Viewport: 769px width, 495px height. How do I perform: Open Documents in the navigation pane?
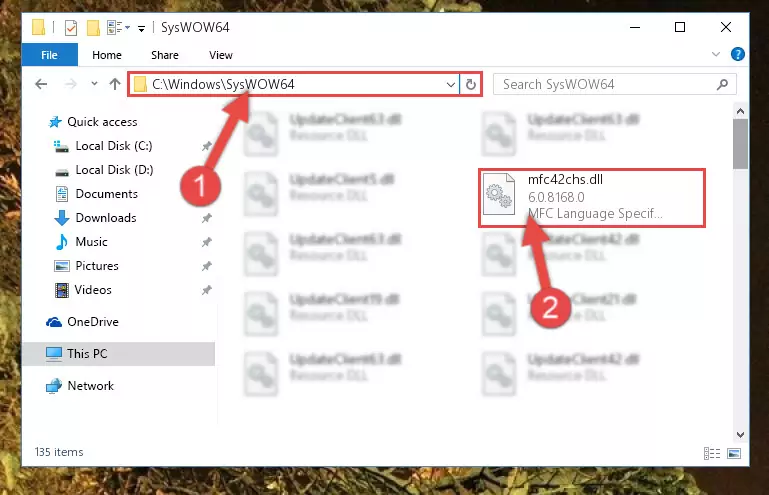point(106,194)
